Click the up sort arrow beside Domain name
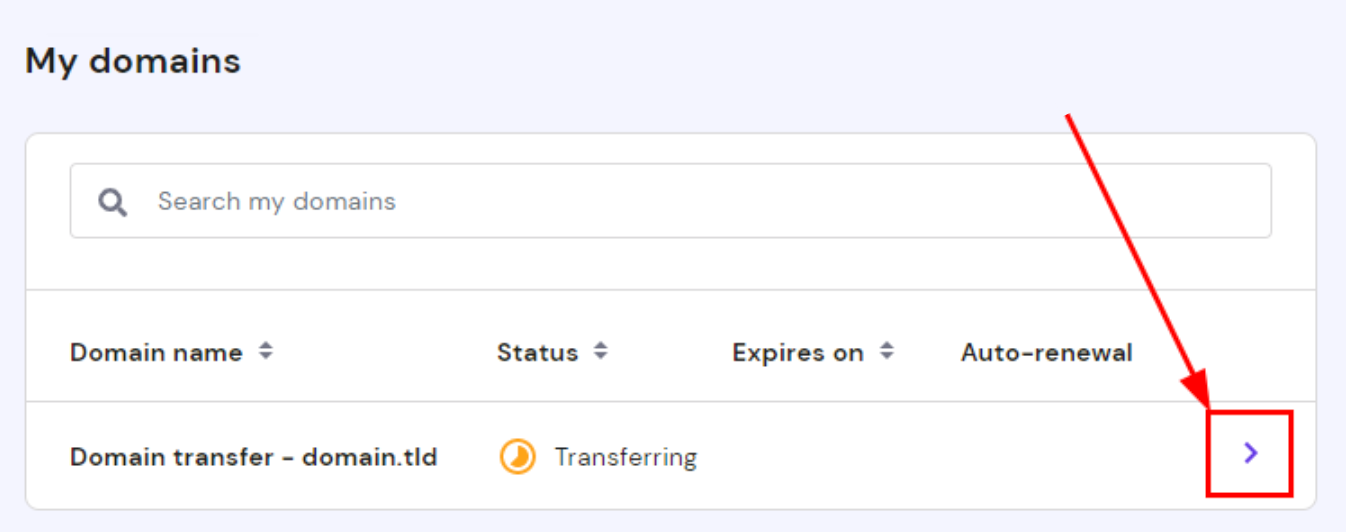The image size is (1356, 532). click(x=265, y=346)
